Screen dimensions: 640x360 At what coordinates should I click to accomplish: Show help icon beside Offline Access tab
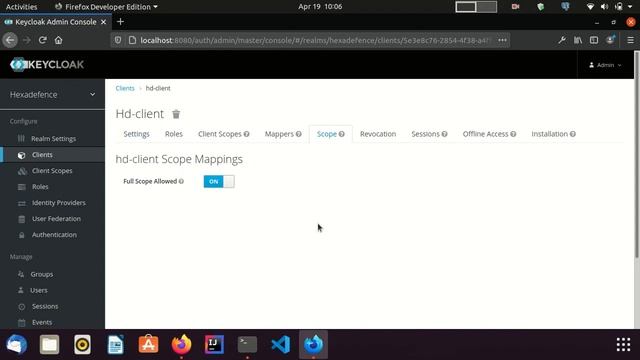tap(513, 134)
